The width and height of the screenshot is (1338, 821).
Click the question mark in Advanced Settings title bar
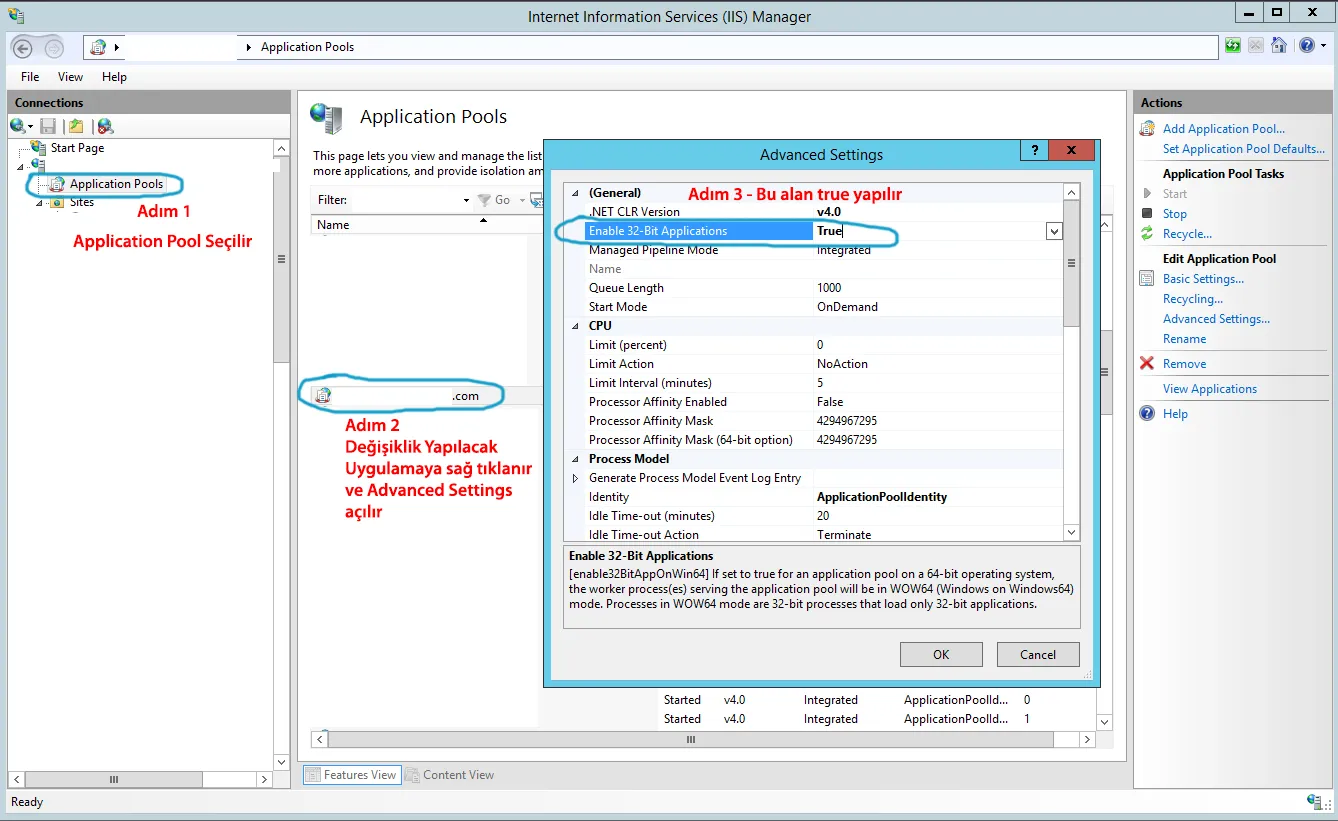point(1035,150)
